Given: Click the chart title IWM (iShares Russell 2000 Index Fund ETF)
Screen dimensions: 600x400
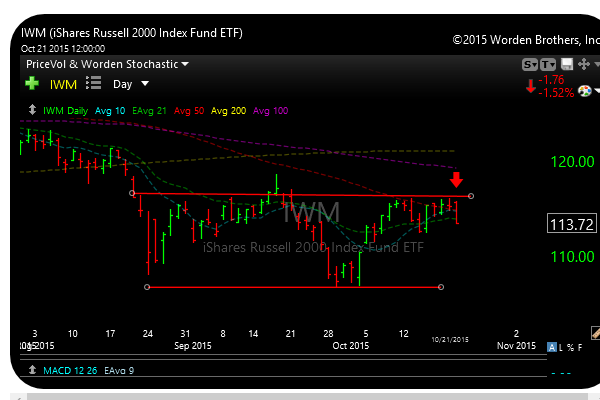Looking at the screenshot, I should coord(132,33).
